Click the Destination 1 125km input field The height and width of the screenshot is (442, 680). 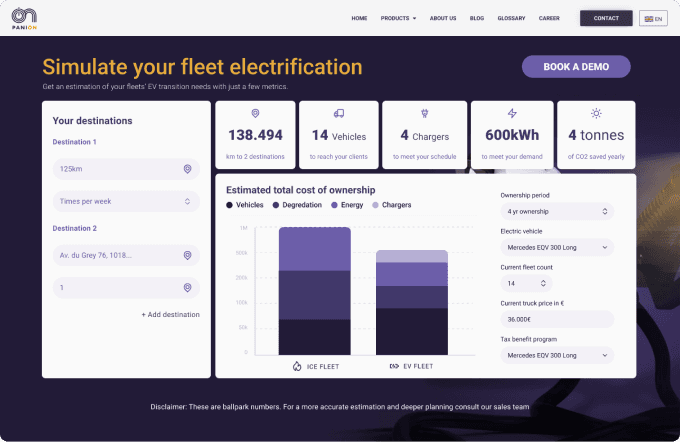pyautogui.click(x=126, y=169)
